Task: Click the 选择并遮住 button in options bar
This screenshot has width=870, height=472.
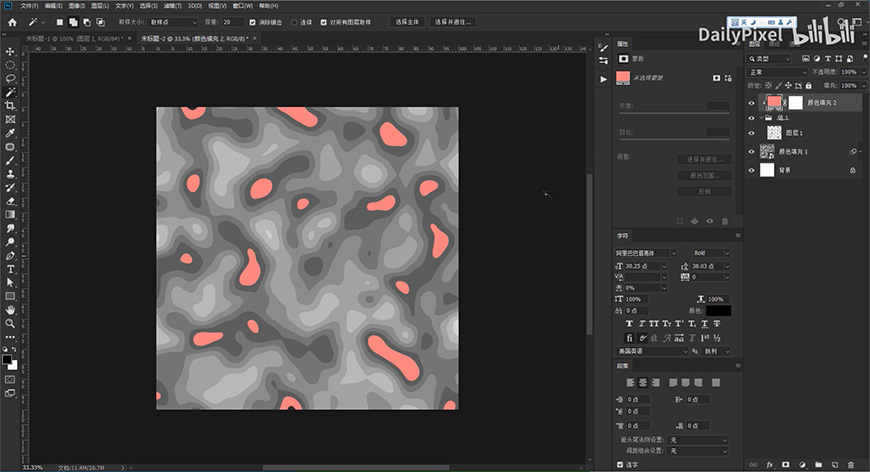Action: [x=454, y=21]
